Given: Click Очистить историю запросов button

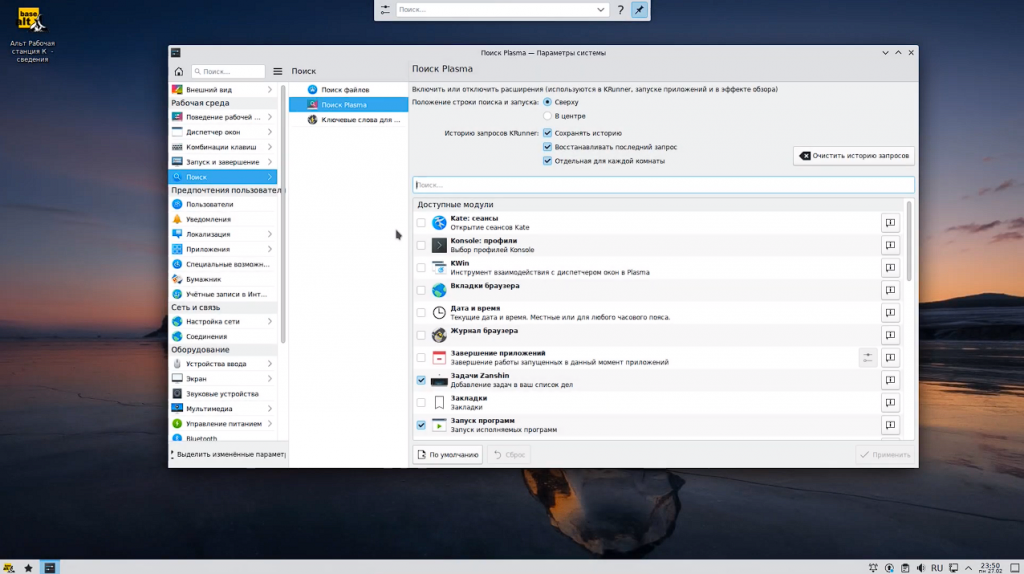Looking at the screenshot, I should click(x=854, y=155).
